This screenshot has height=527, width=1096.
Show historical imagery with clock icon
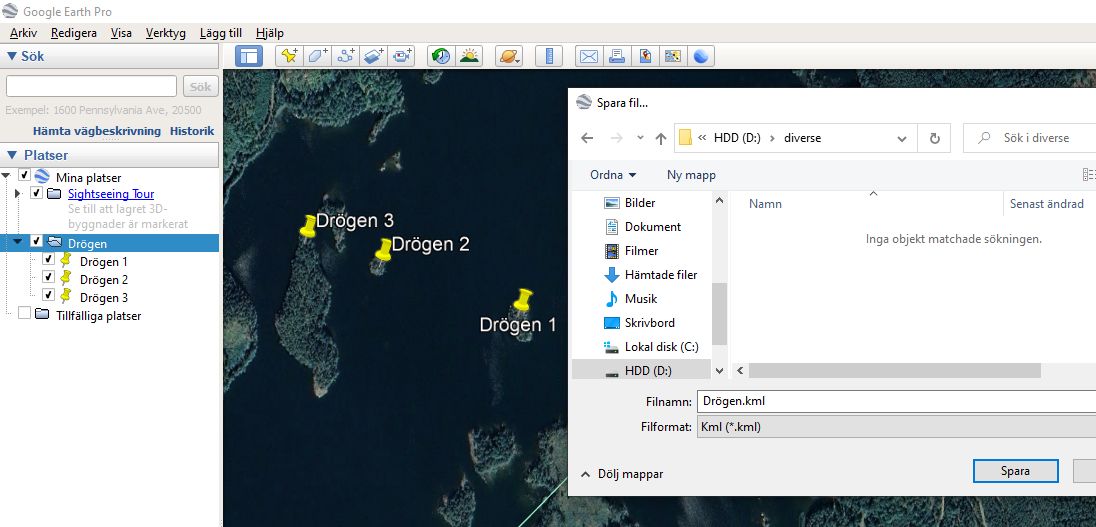[441, 56]
